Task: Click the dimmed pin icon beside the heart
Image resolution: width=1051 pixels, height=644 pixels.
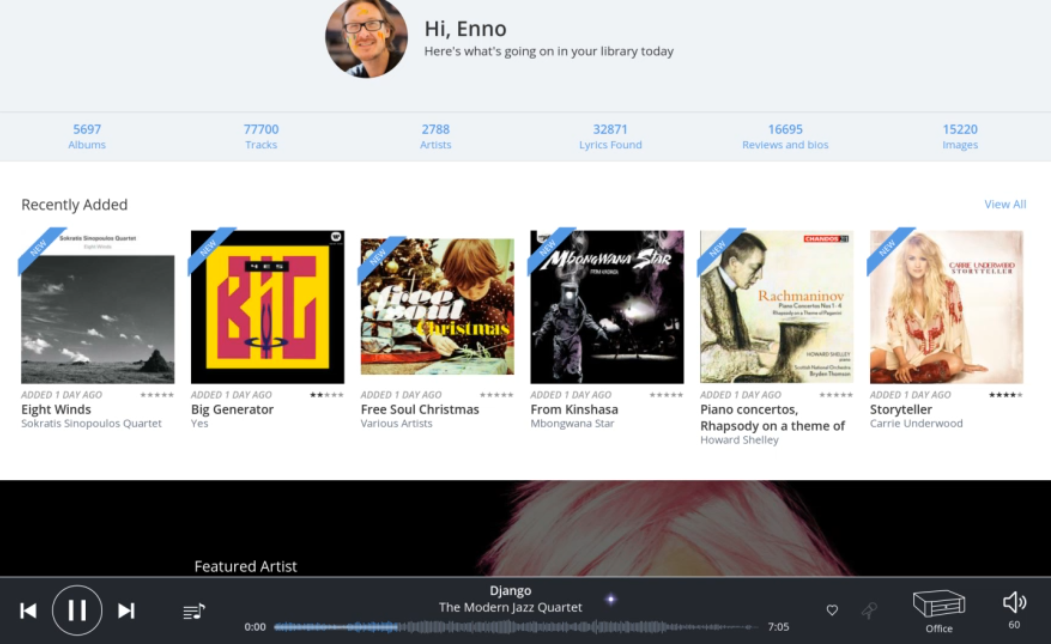Action: [x=869, y=610]
